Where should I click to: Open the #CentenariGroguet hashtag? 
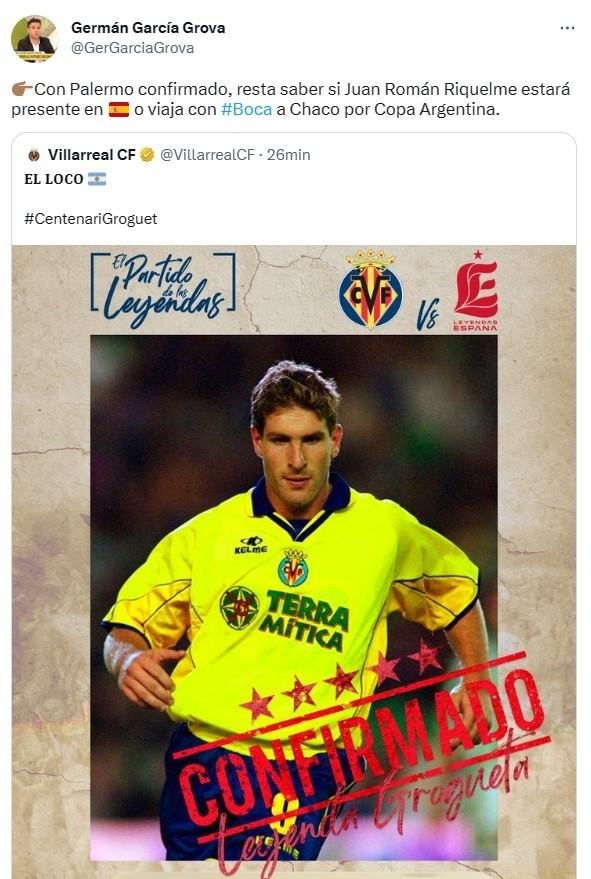pos(91,219)
